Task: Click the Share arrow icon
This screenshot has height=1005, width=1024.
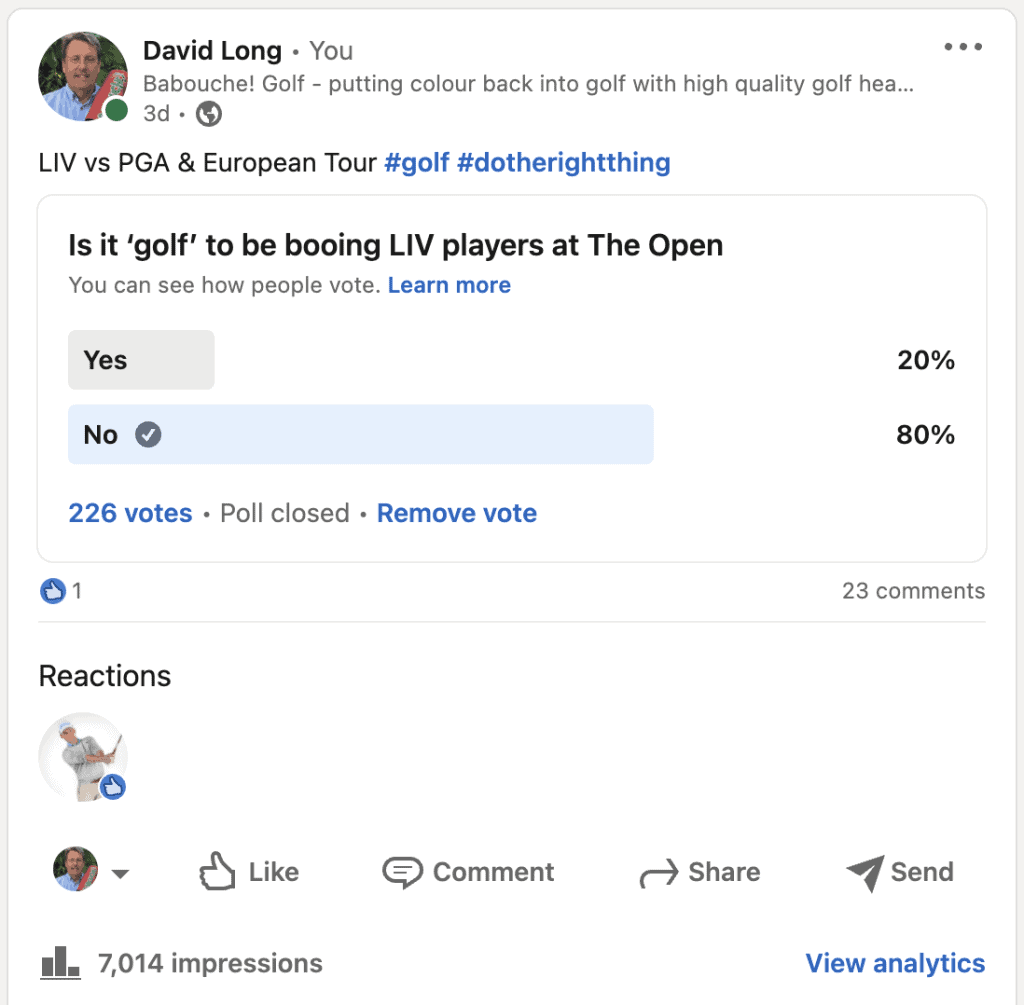Action: (658, 874)
